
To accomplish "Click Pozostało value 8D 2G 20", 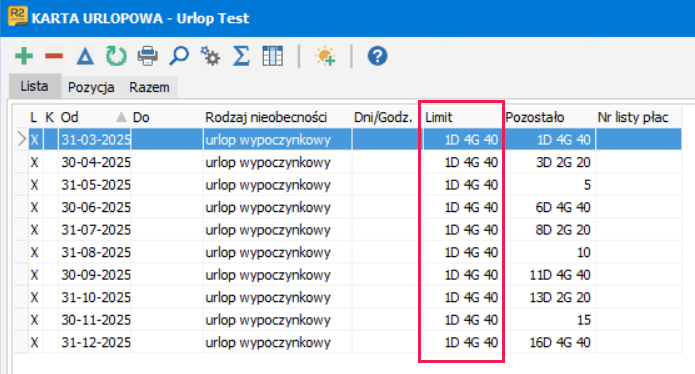I will tap(563, 230).
